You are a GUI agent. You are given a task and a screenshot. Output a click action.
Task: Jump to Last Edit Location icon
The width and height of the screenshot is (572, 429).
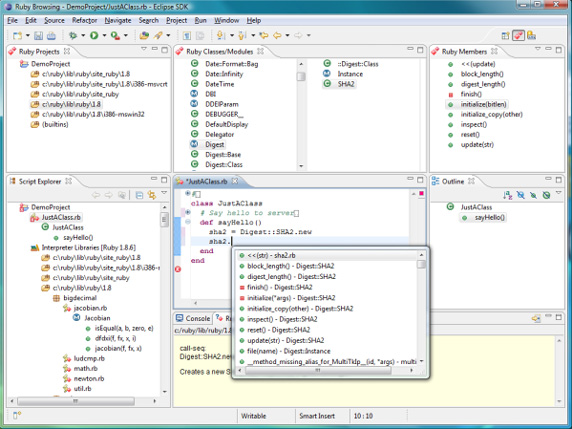tap(263, 35)
